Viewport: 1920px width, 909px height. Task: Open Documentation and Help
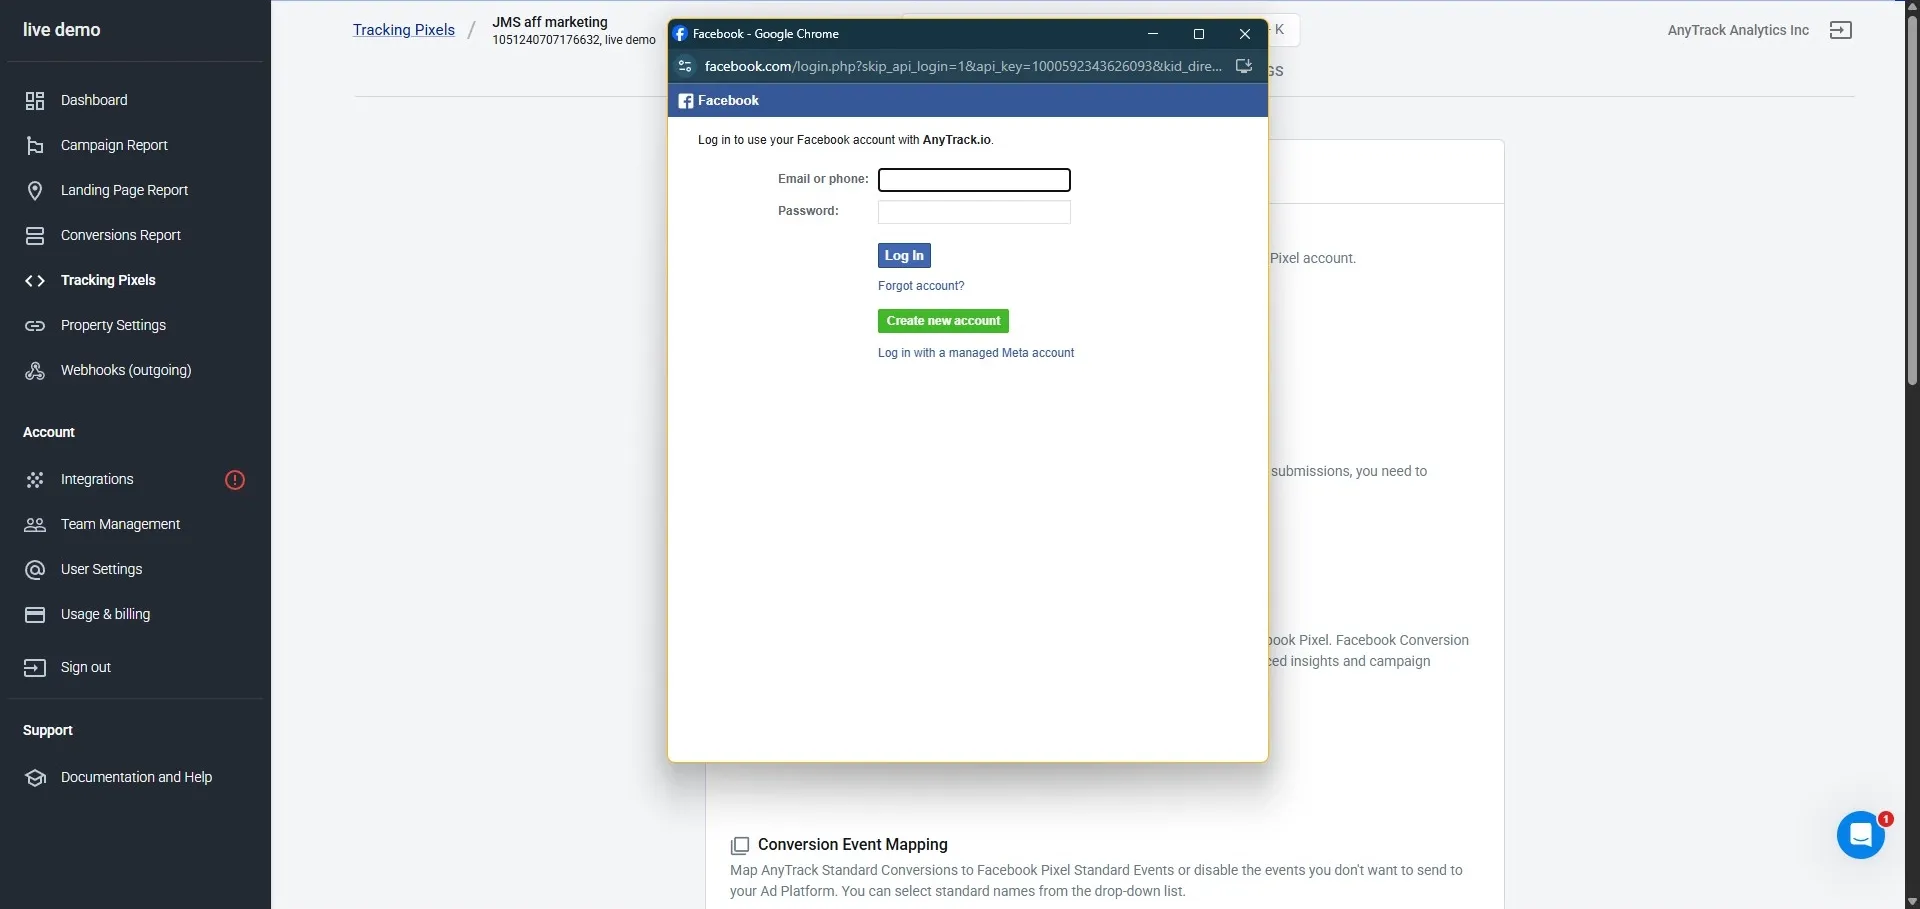[x=136, y=777]
